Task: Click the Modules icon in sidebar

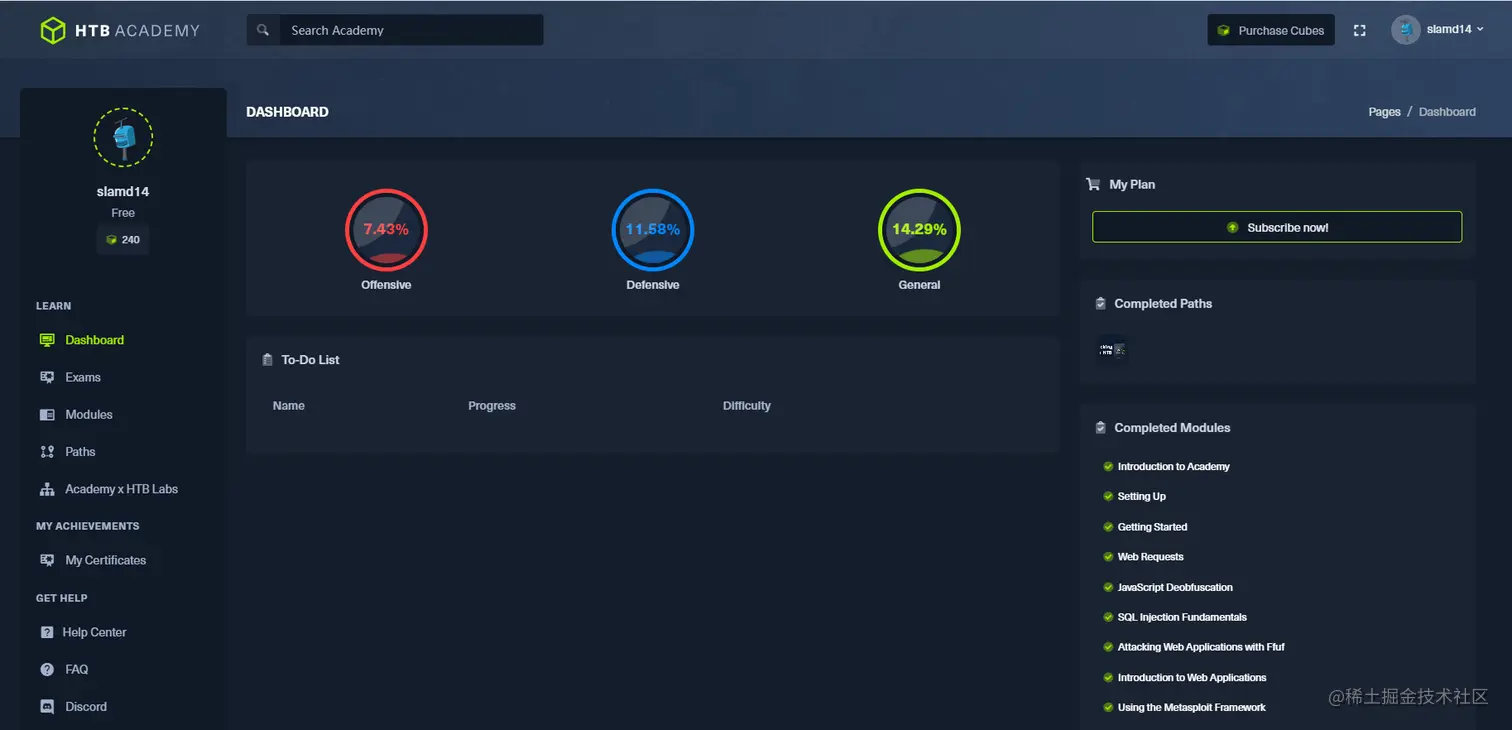Action: click(47, 414)
